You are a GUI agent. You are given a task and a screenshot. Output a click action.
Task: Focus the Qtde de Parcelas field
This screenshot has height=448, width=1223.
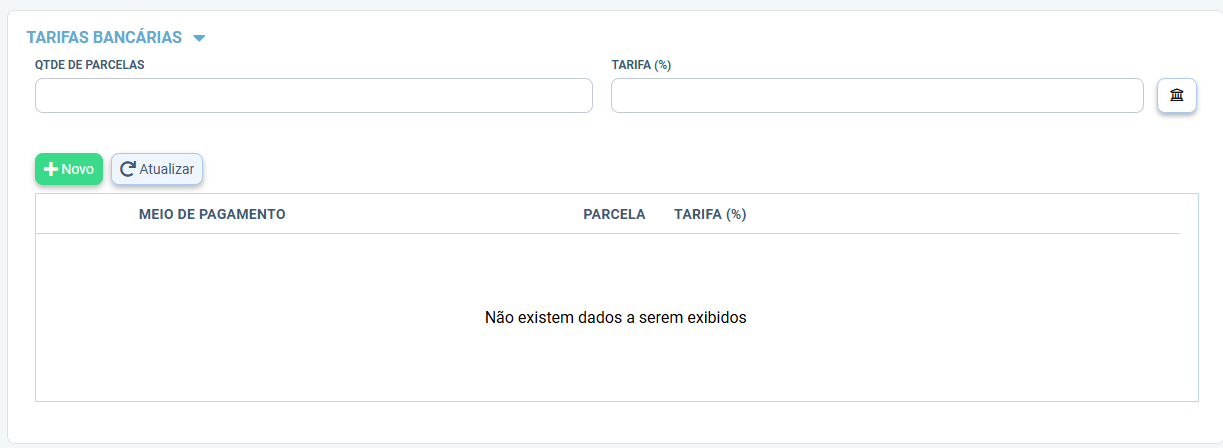(314, 96)
